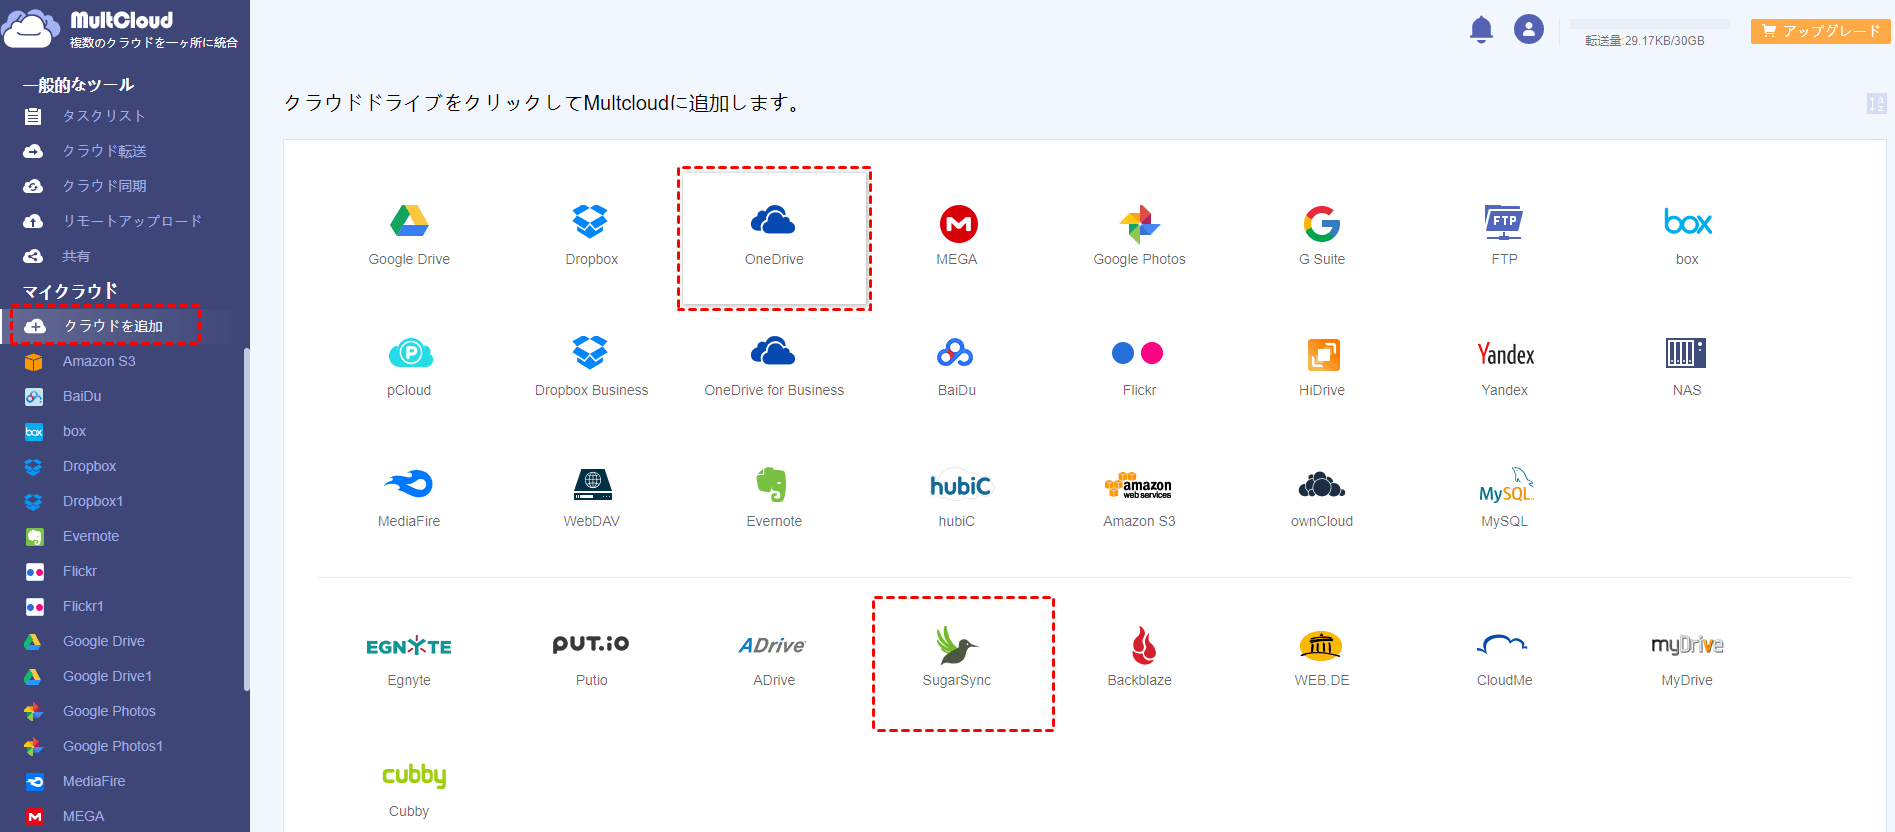Open the notifications bell
Image resolution: width=1895 pixels, height=832 pixels.
[1481, 30]
